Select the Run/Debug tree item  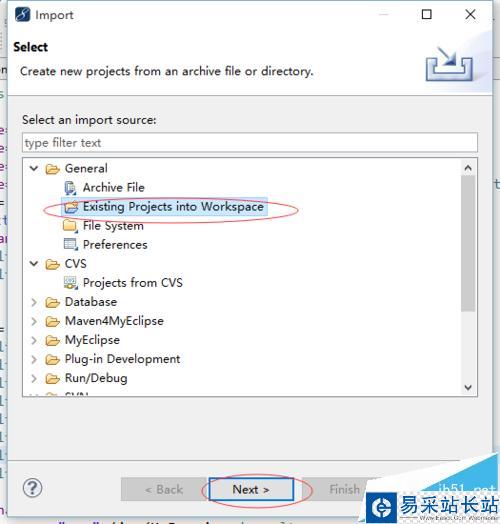[x=96, y=378]
